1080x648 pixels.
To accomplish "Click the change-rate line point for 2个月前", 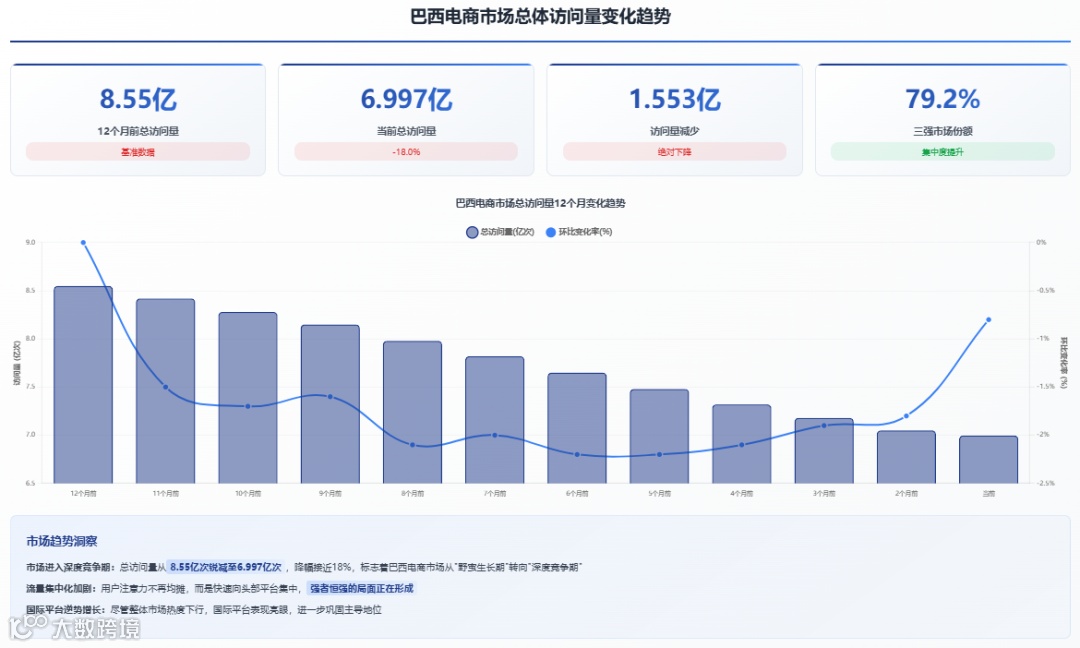I will pos(906,416).
